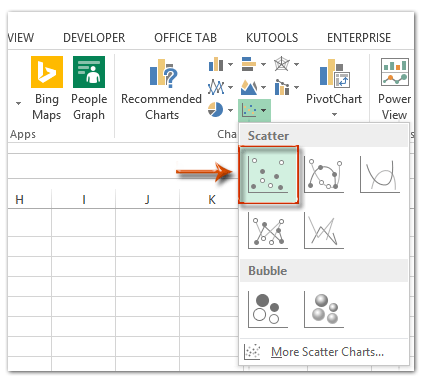Expand column chart dropdown arrow
Image resolution: width=424 pixels, height=381 pixels.
230,64
